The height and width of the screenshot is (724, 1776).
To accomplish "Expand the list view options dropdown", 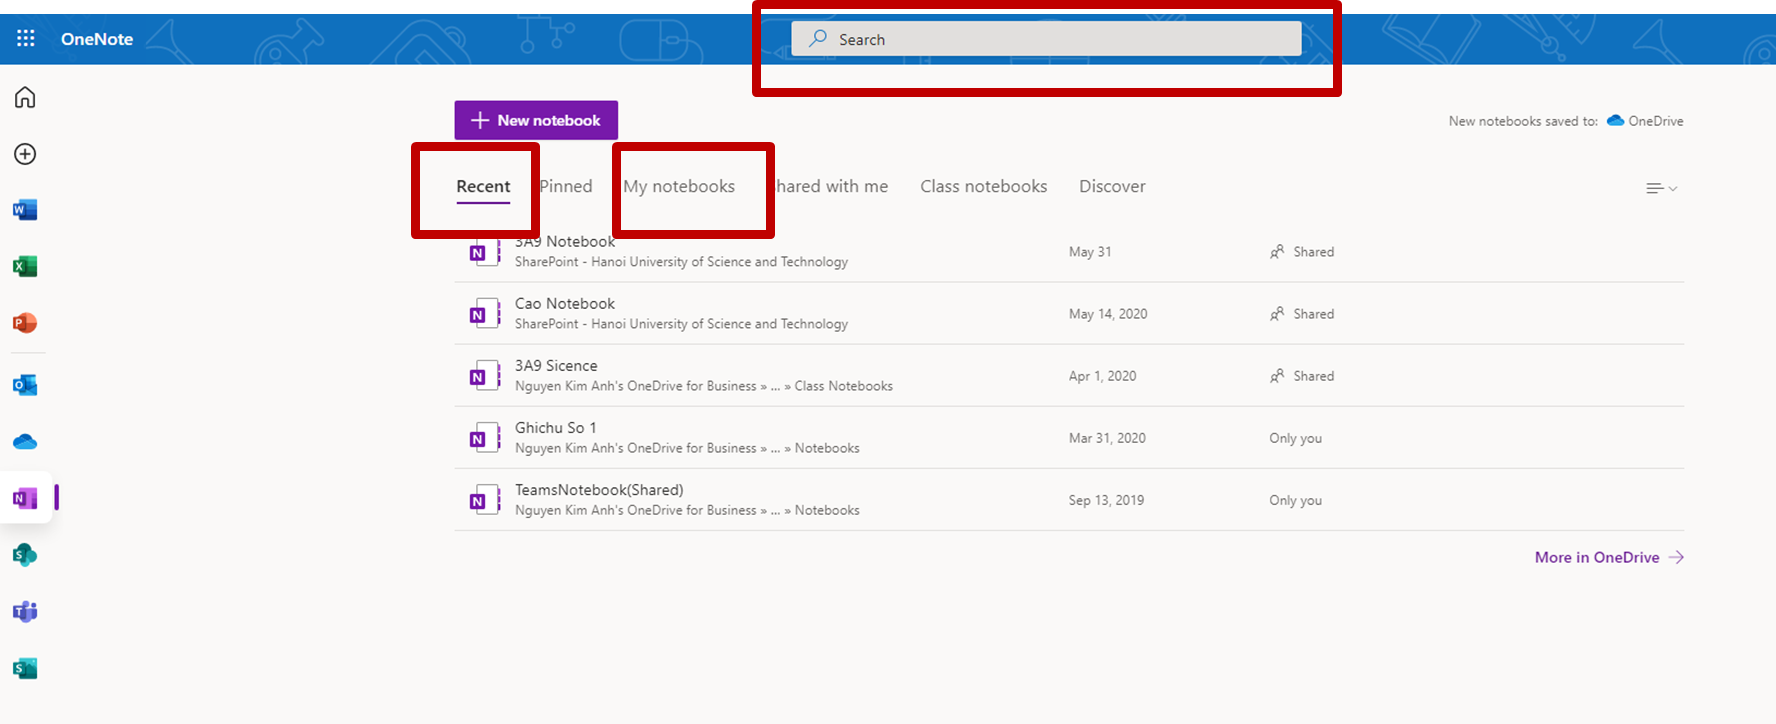I will point(1661,188).
